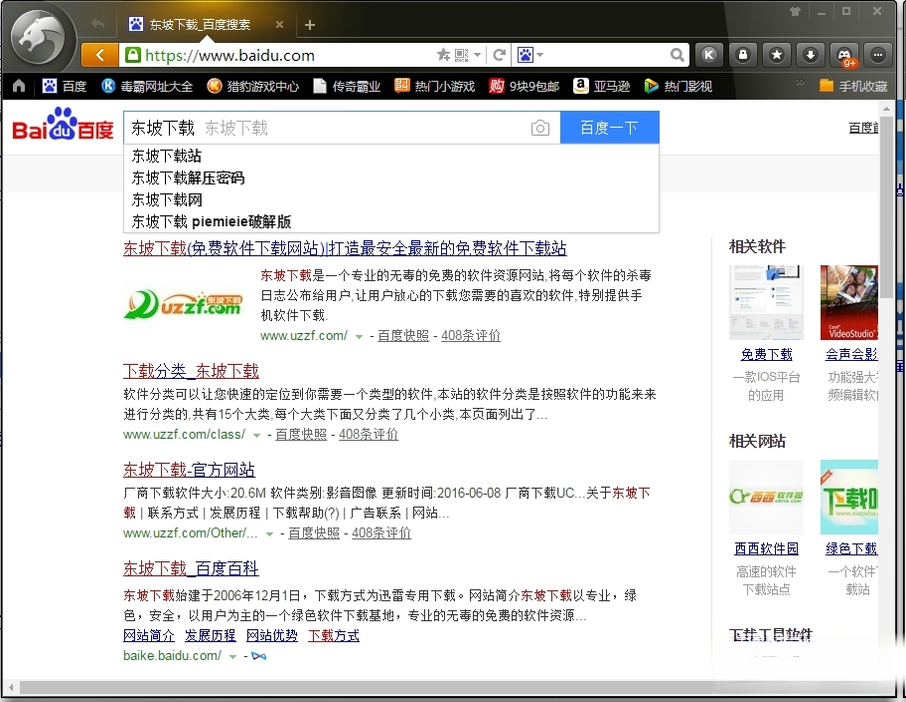This screenshot has height=702, width=906.
Task: Expand arrow next to www.uzzf.com/
Action: (x=359, y=336)
